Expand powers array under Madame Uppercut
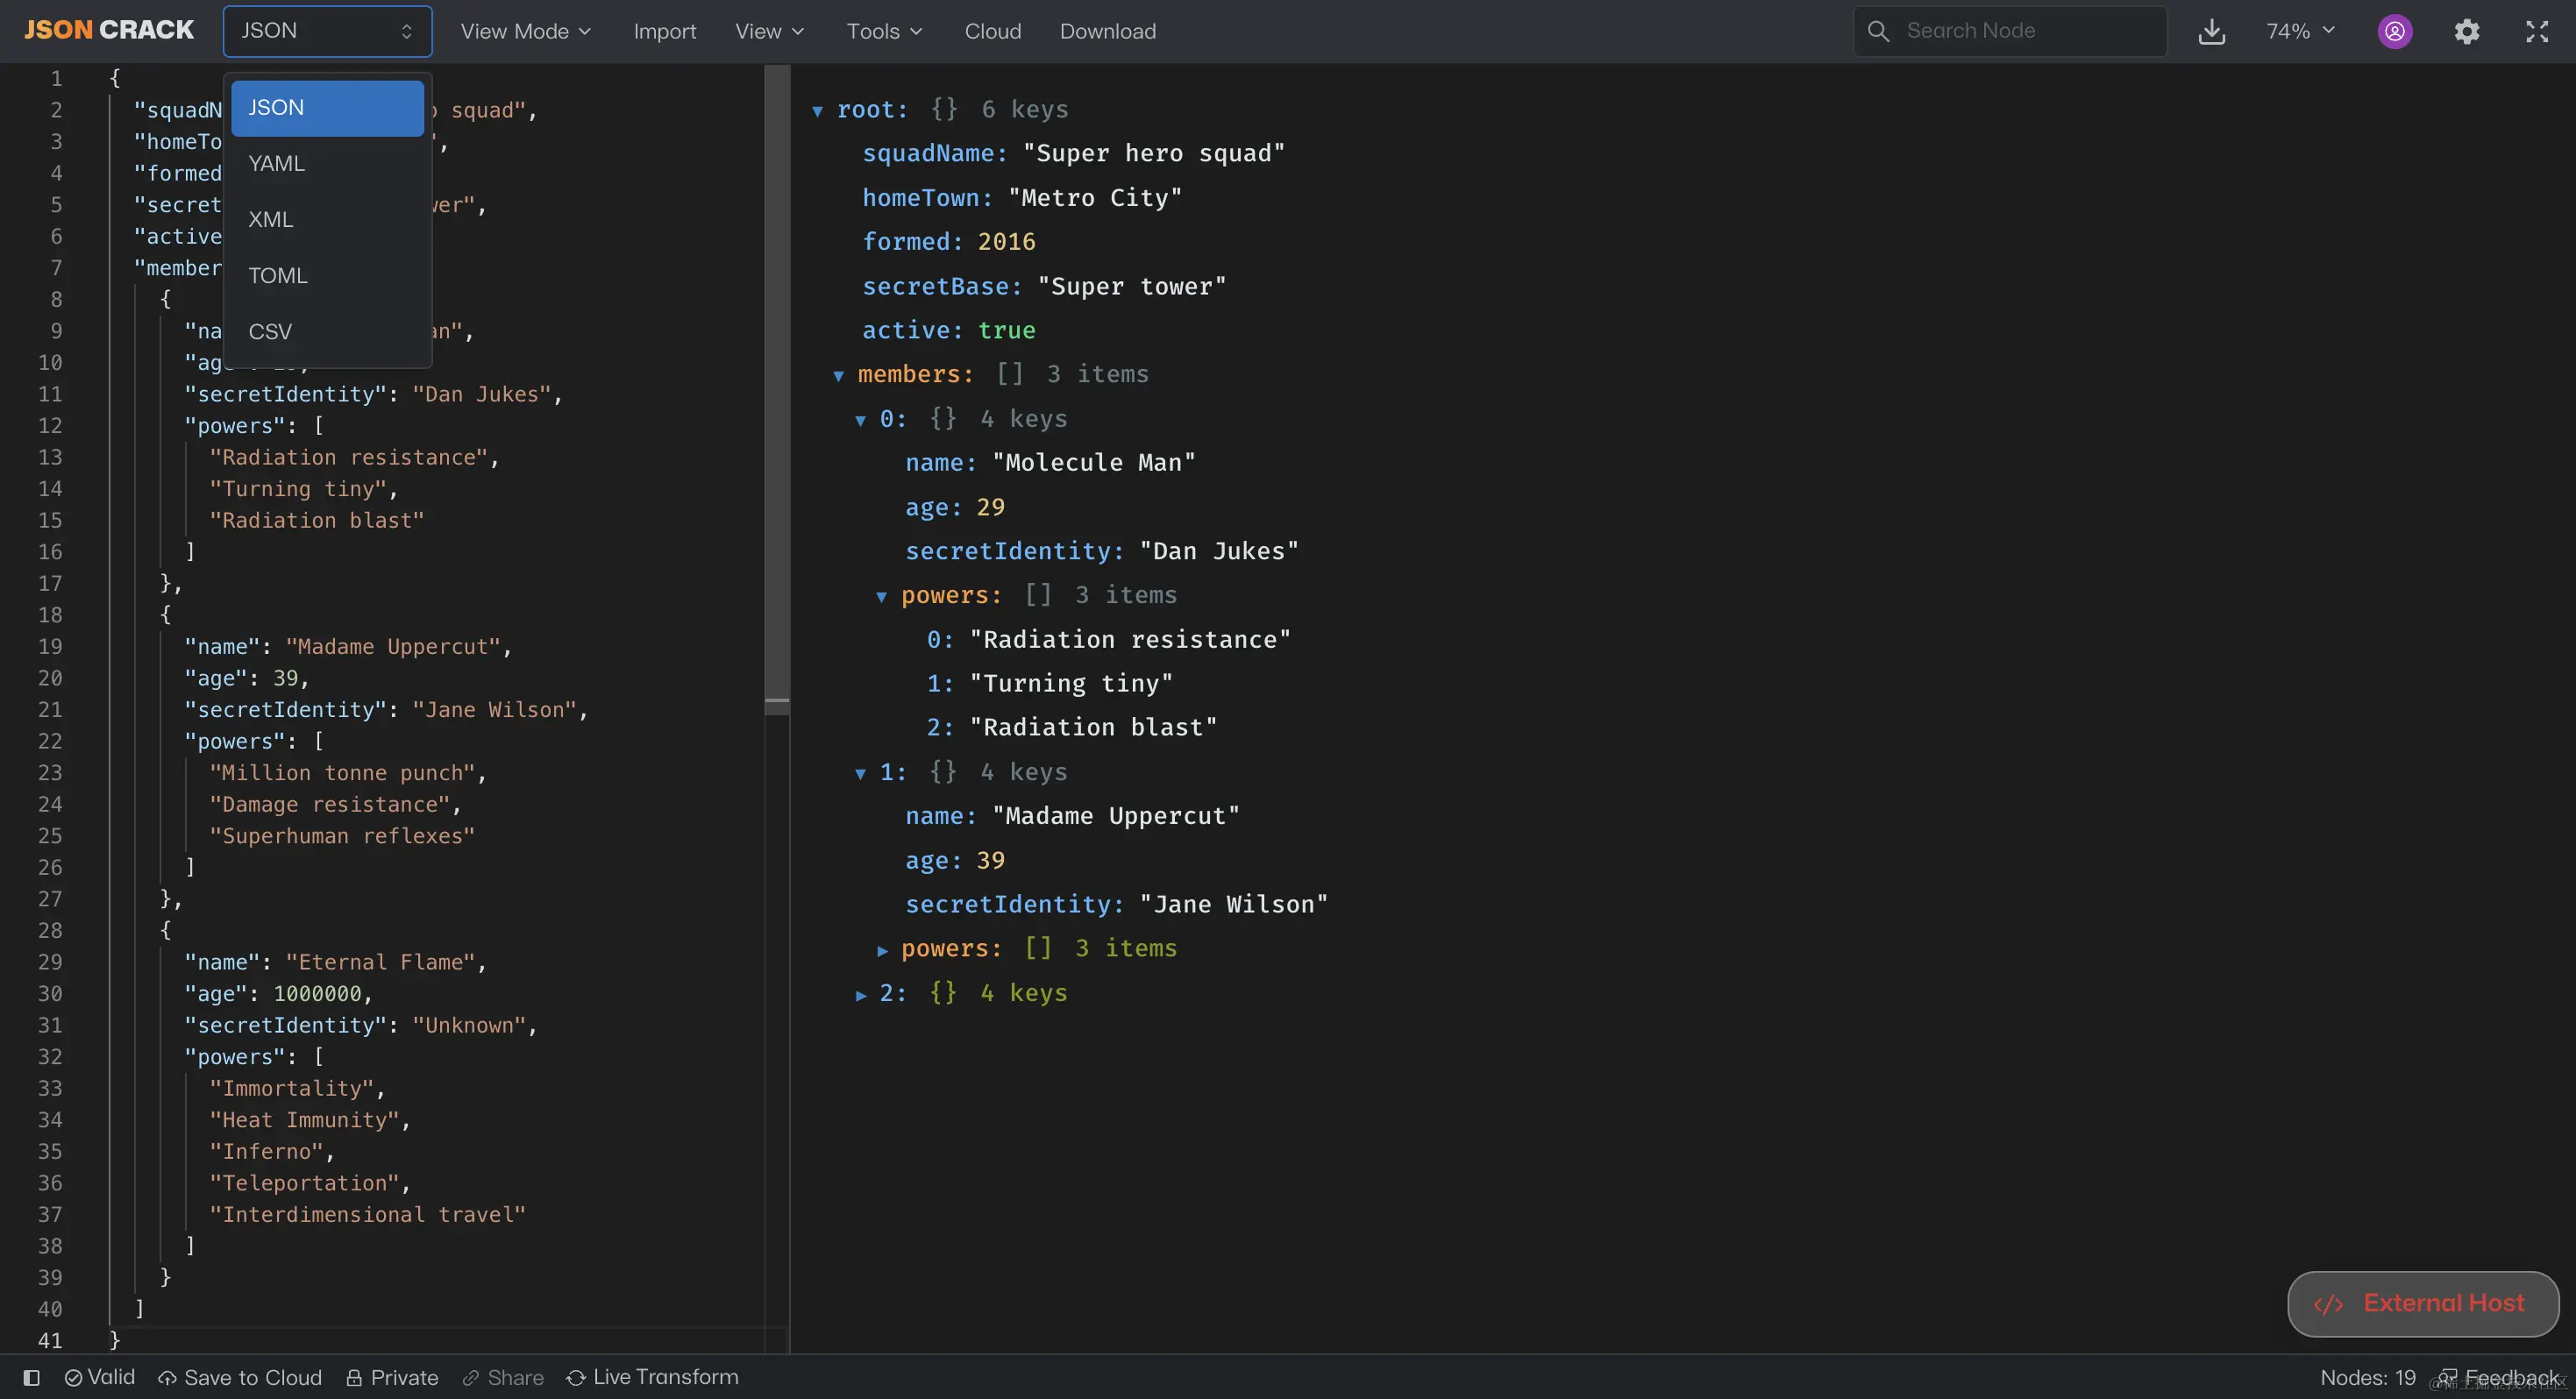Viewport: 2576px width, 1399px height. click(882, 950)
